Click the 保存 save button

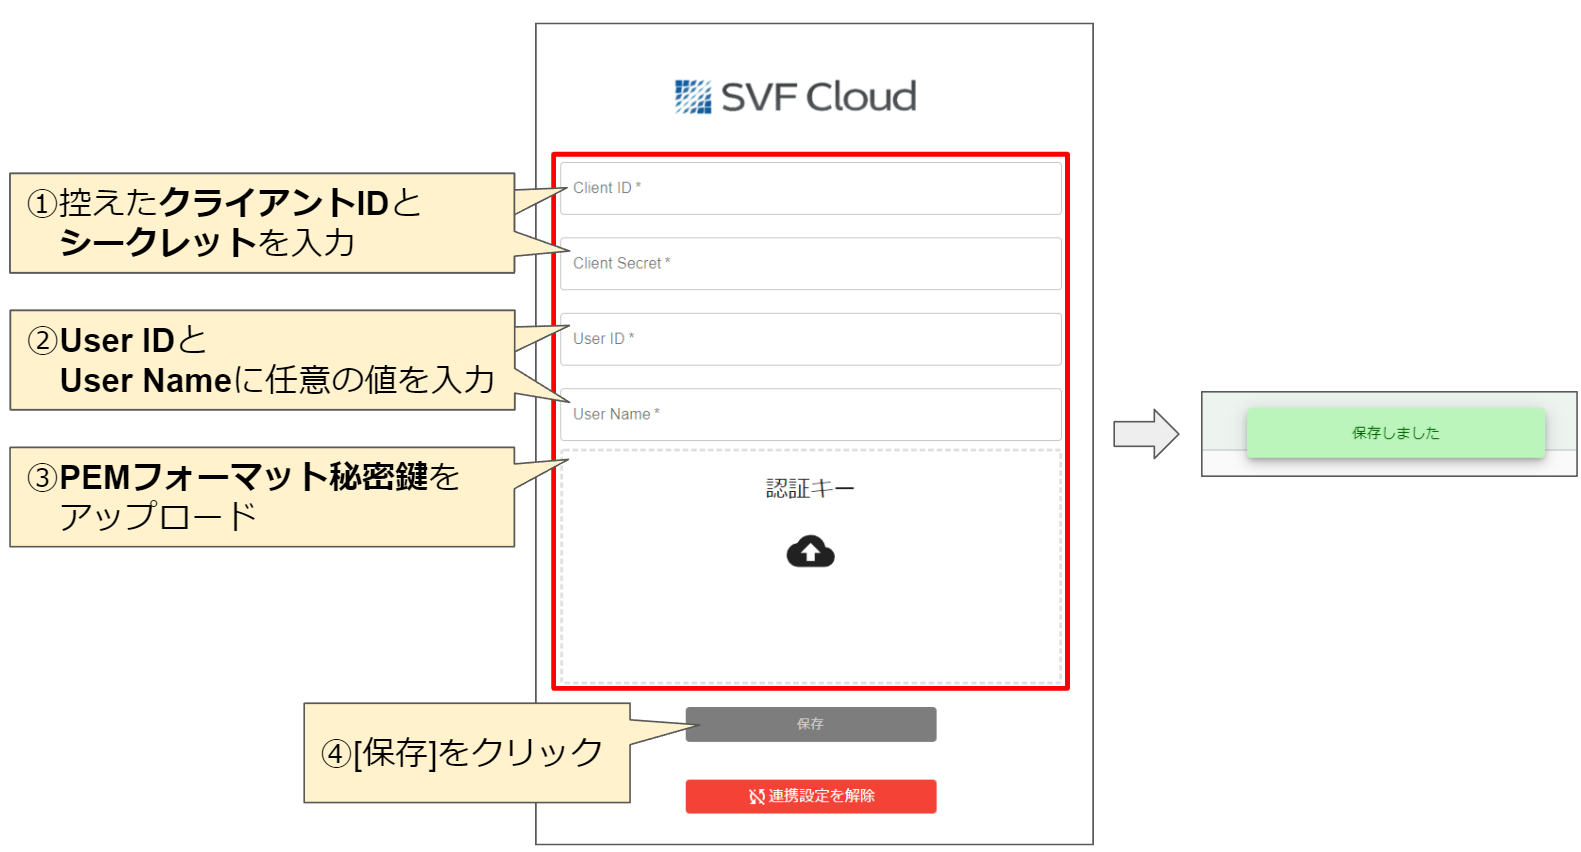coord(811,724)
